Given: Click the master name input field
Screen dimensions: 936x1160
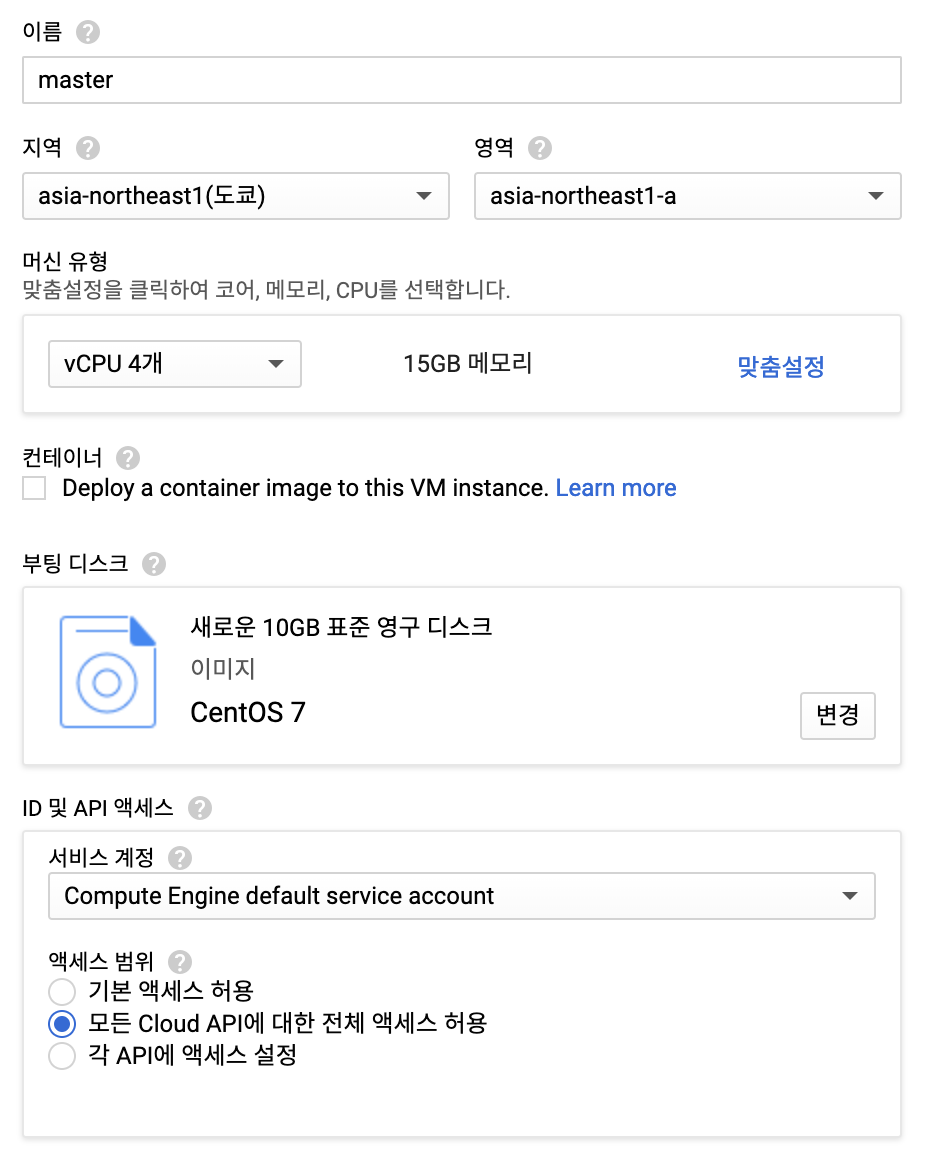Looking at the screenshot, I should (x=462, y=80).
